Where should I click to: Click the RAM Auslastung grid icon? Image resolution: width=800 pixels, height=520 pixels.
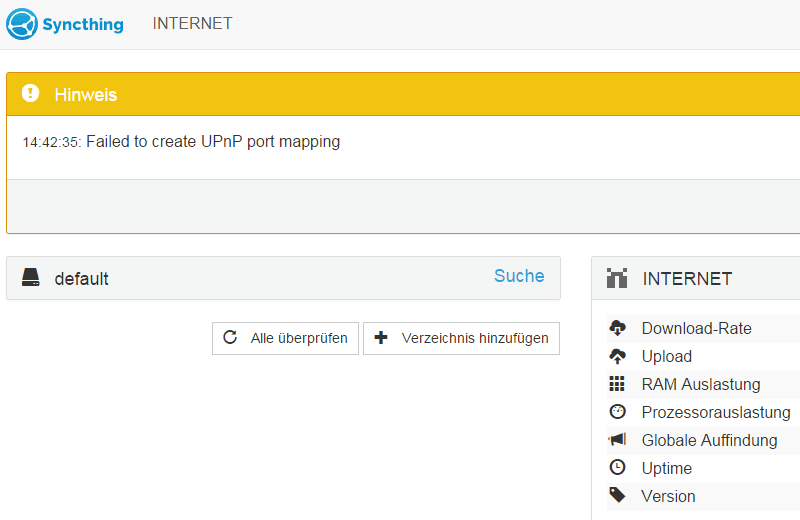[617, 384]
